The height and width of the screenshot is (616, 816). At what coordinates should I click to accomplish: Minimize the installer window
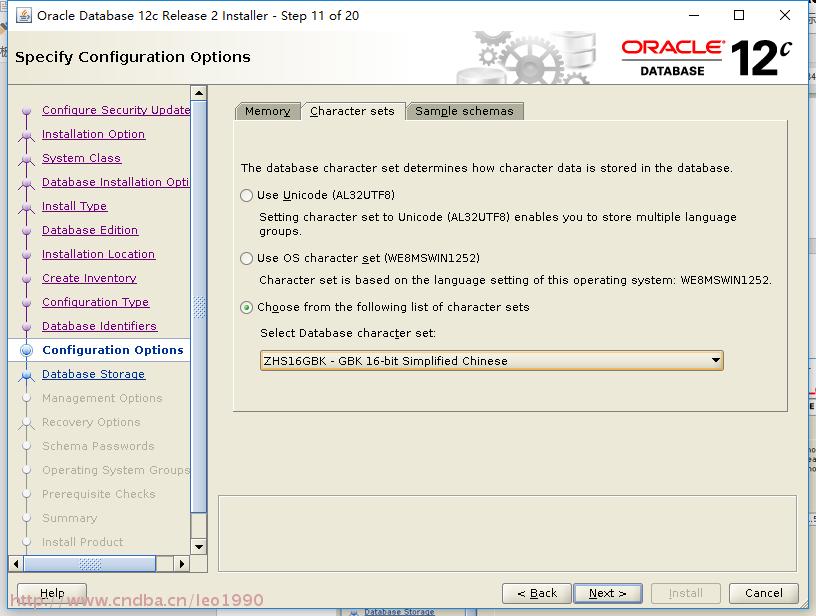click(694, 15)
